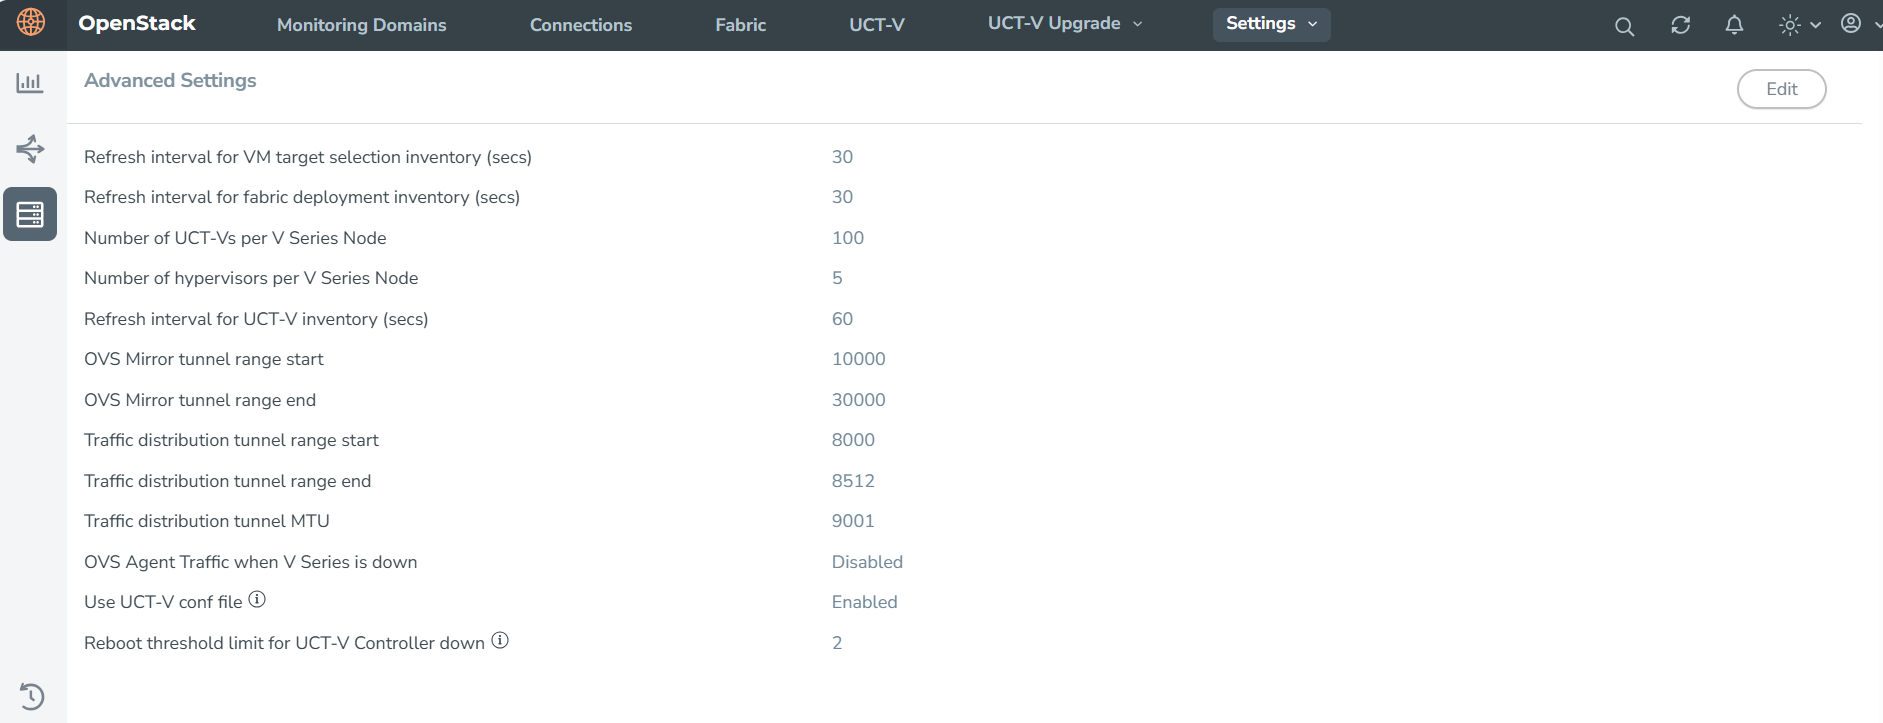1883x723 pixels.
Task: Click the globe logo icon
Action: pyautogui.click(x=31, y=22)
